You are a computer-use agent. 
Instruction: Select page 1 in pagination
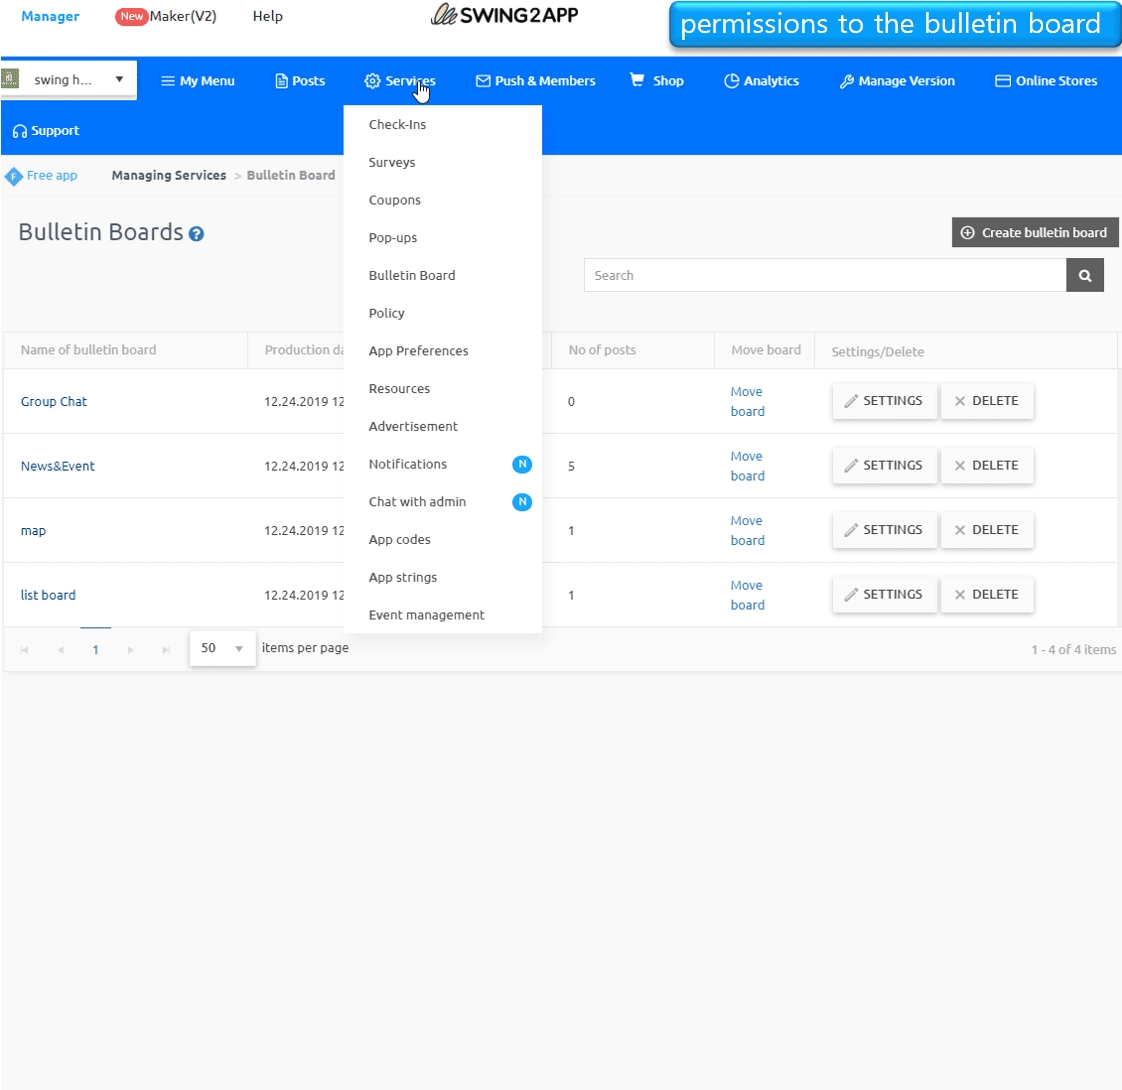tap(95, 650)
